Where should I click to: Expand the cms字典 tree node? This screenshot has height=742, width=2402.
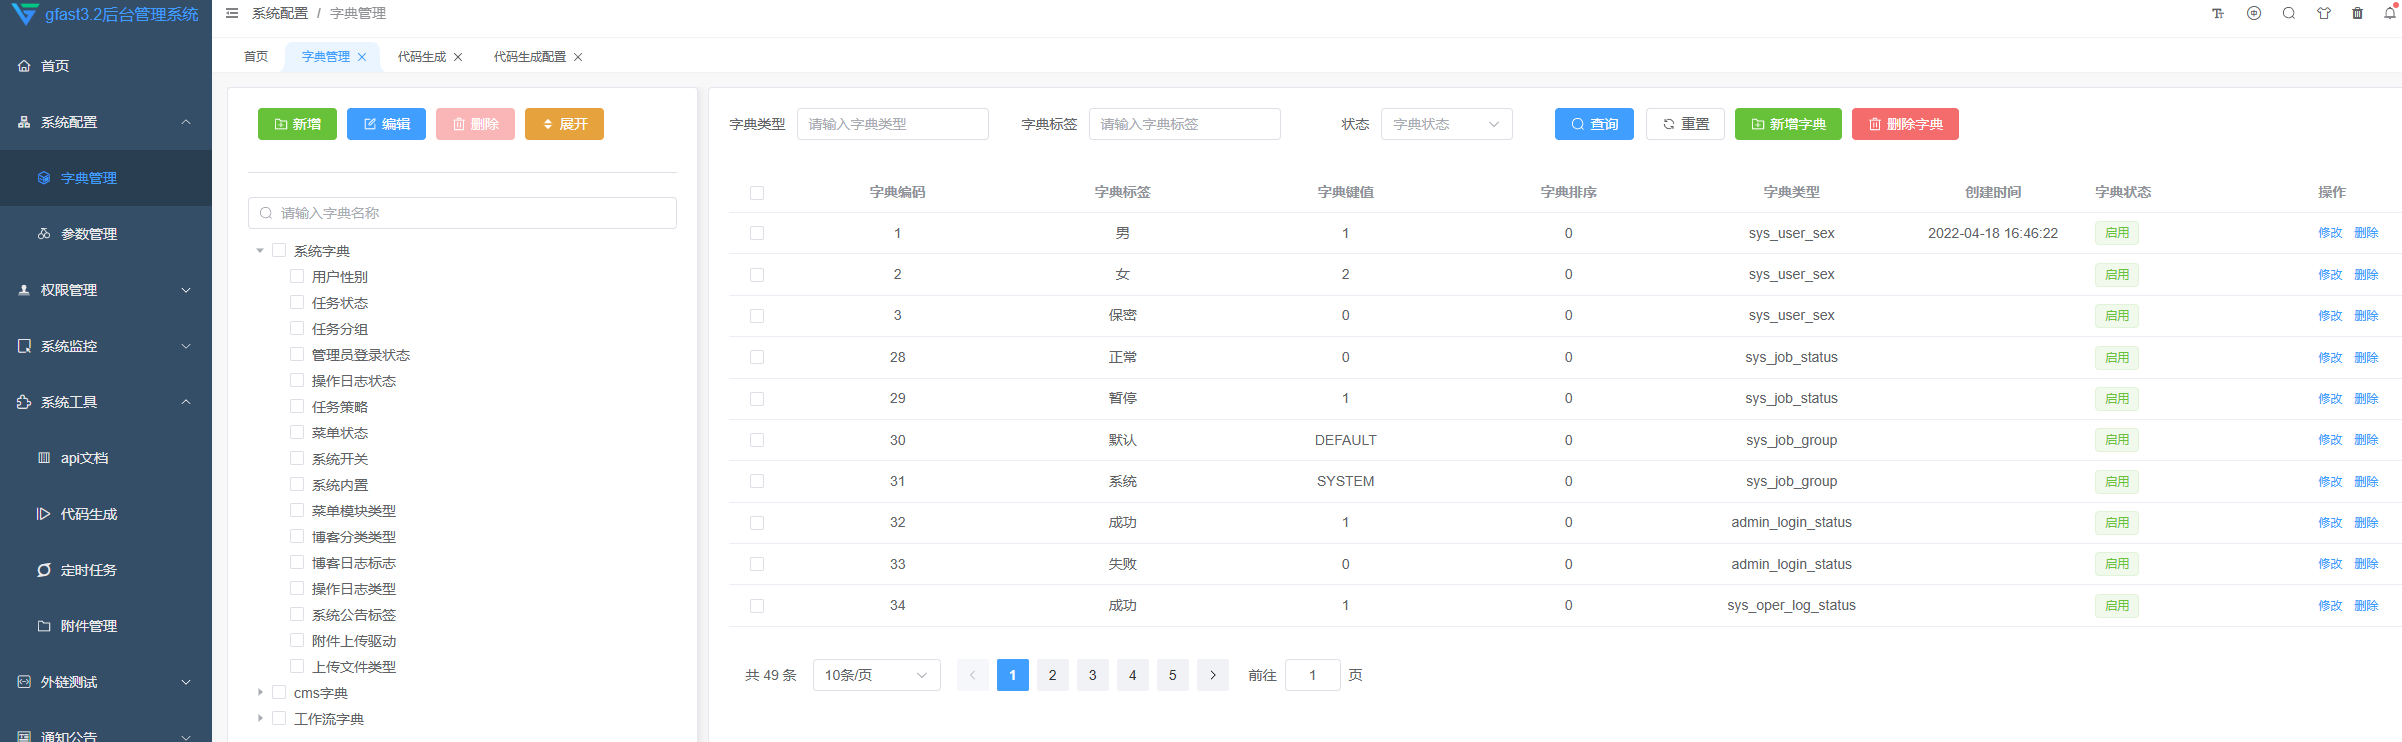click(x=260, y=692)
